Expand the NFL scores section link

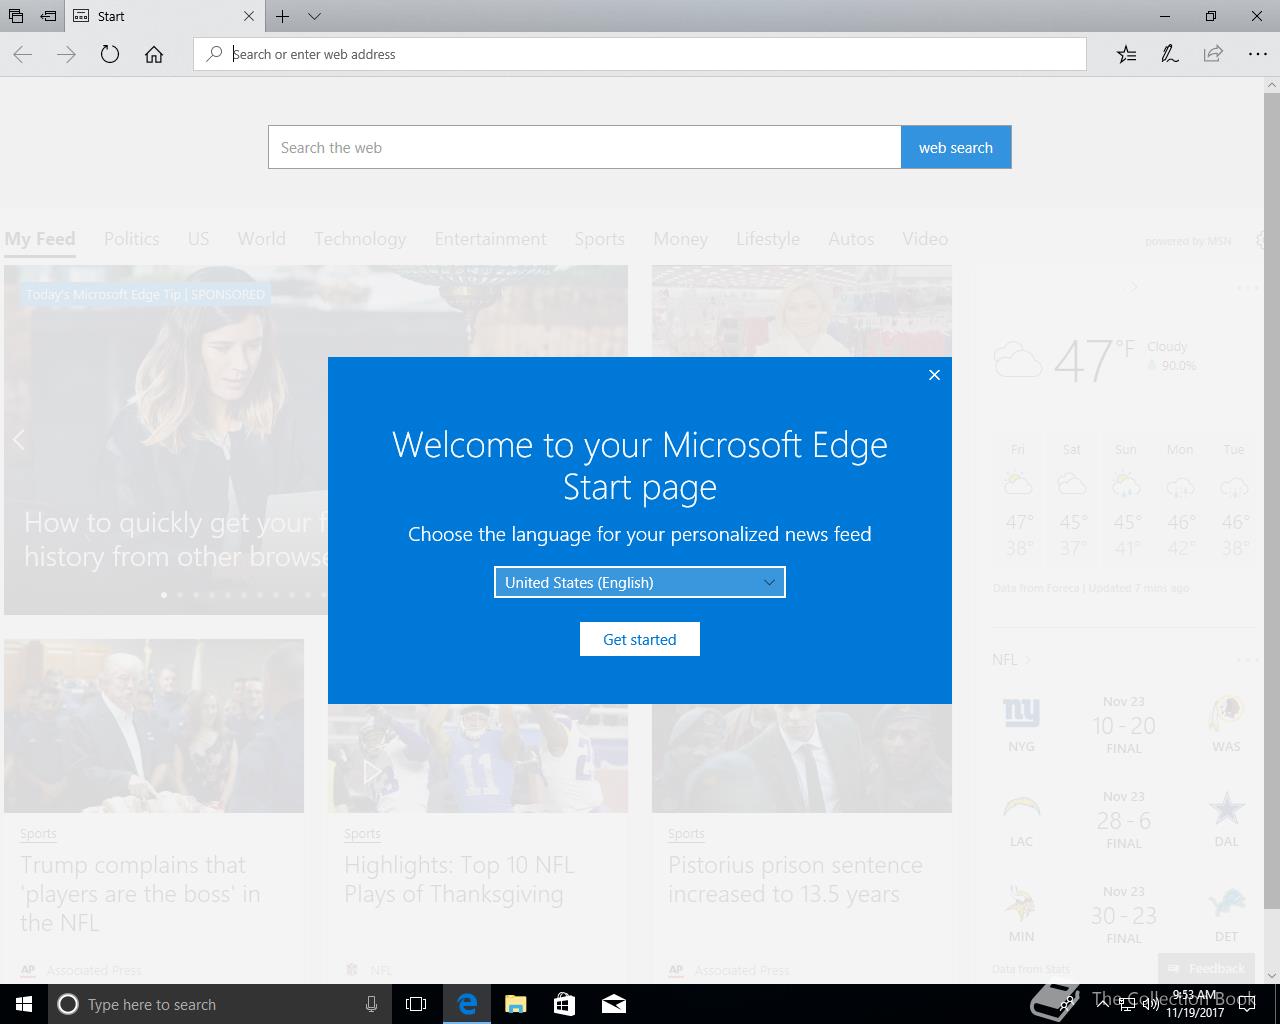[1011, 660]
